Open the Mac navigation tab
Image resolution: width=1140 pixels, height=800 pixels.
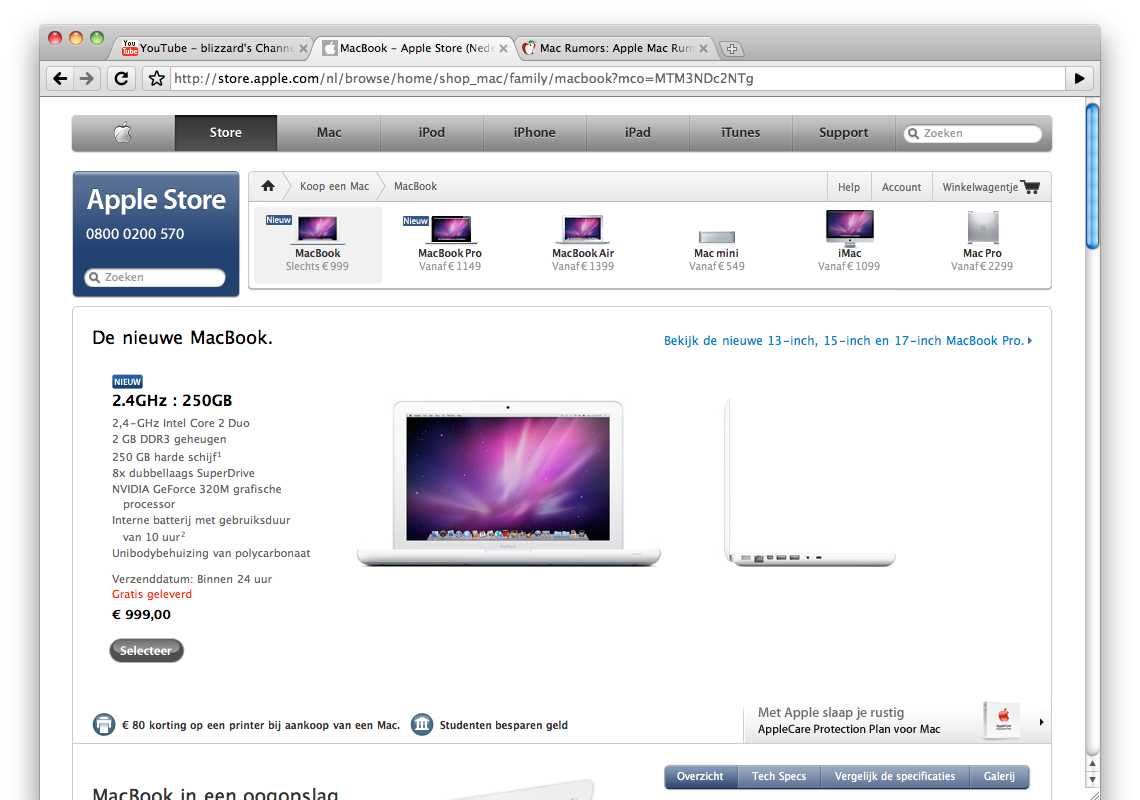tap(329, 133)
